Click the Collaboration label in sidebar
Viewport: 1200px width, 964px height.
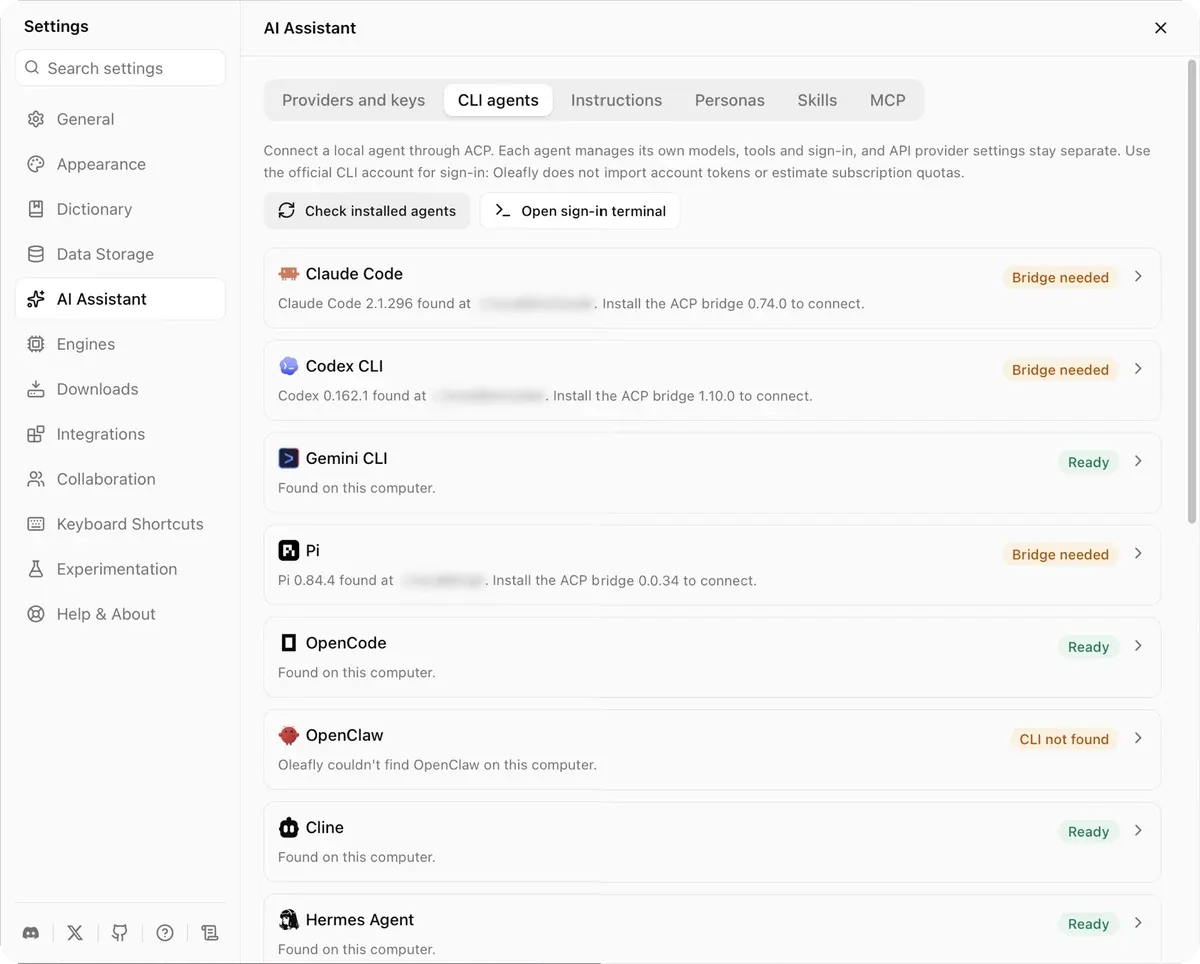coord(106,479)
